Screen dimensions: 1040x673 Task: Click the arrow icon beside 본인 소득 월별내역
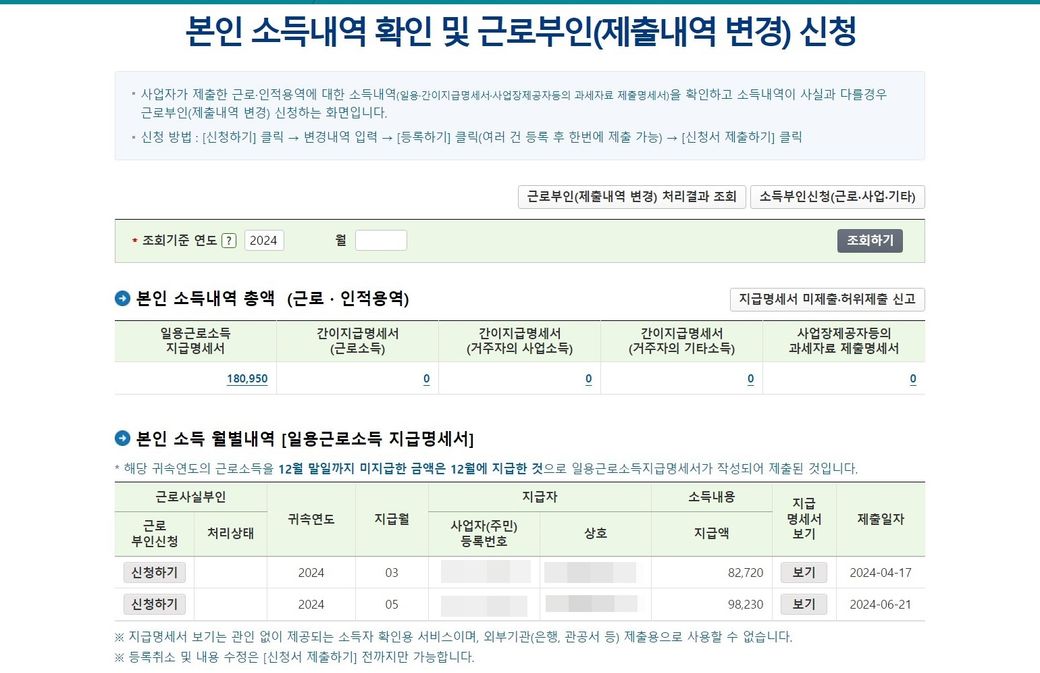[x=123, y=438]
